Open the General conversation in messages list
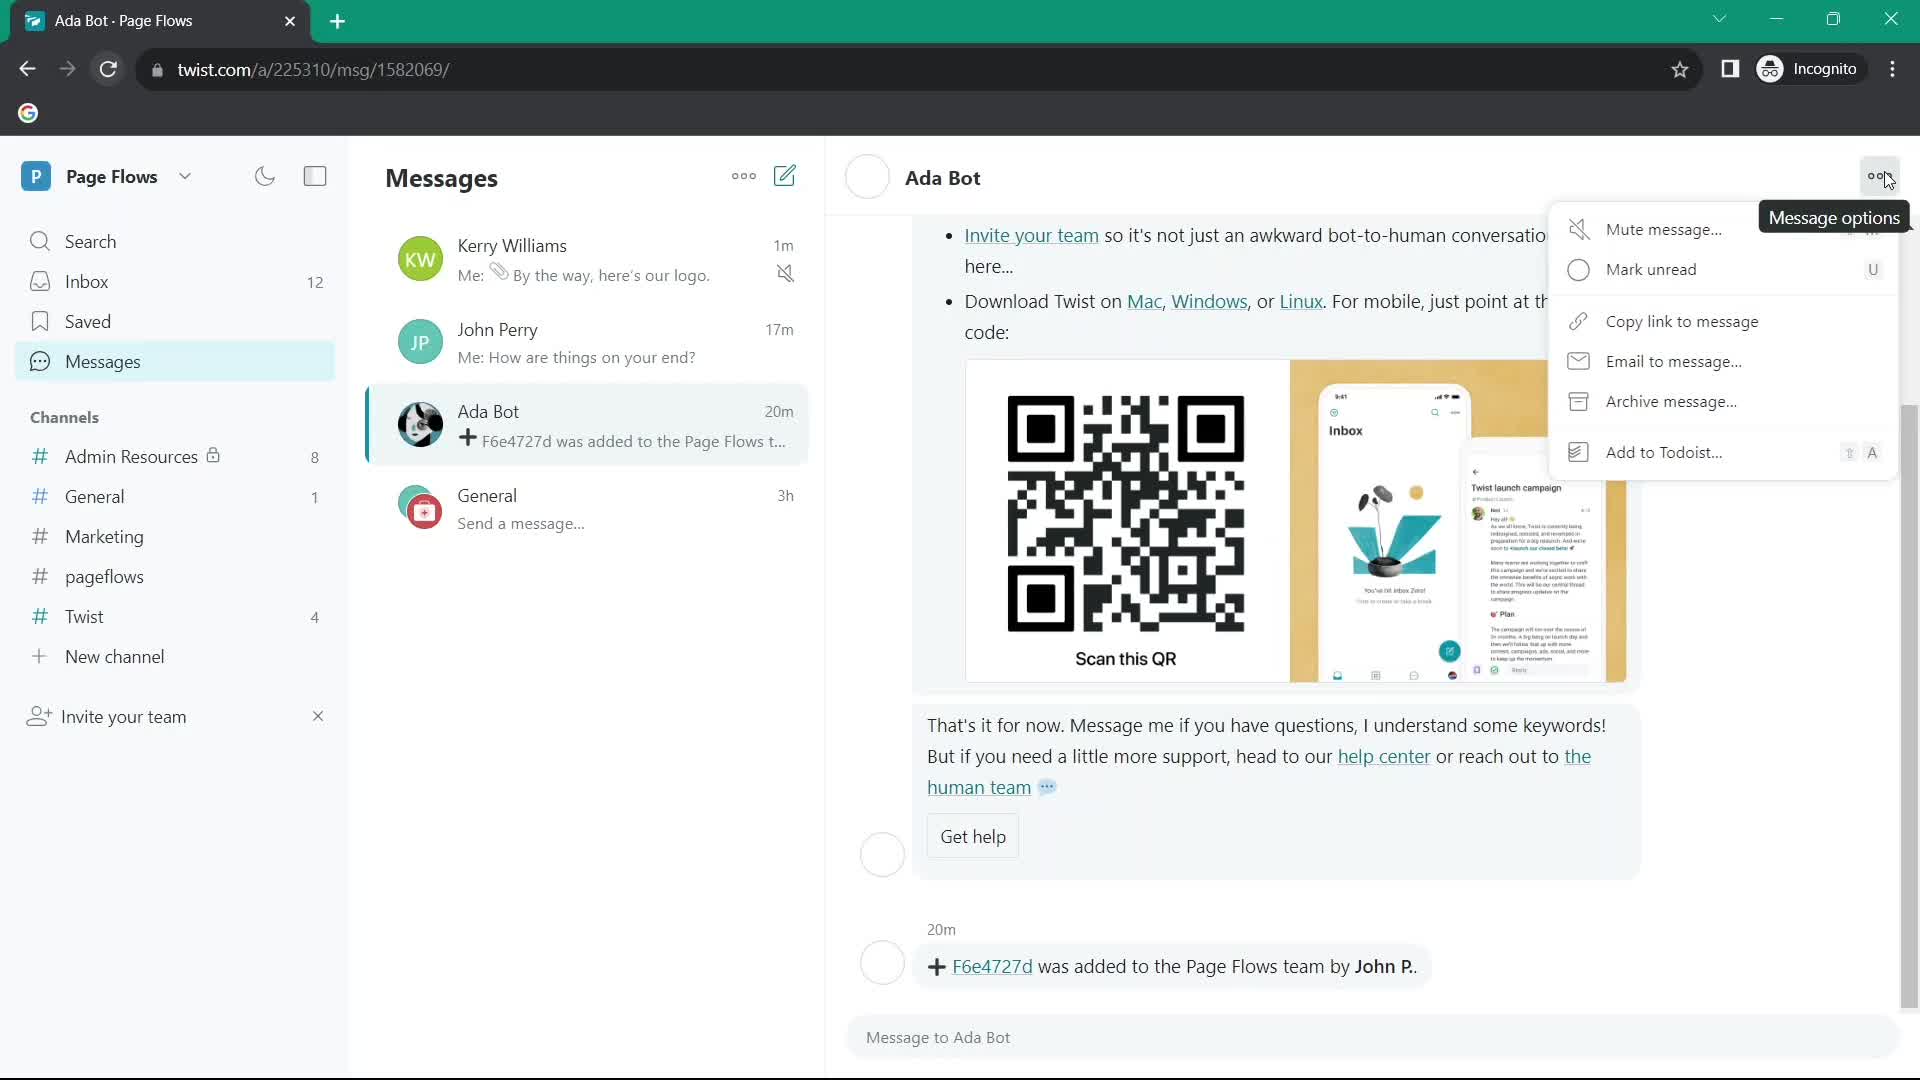Image resolution: width=1920 pixels, height=1080 pixels. (588, 508)
